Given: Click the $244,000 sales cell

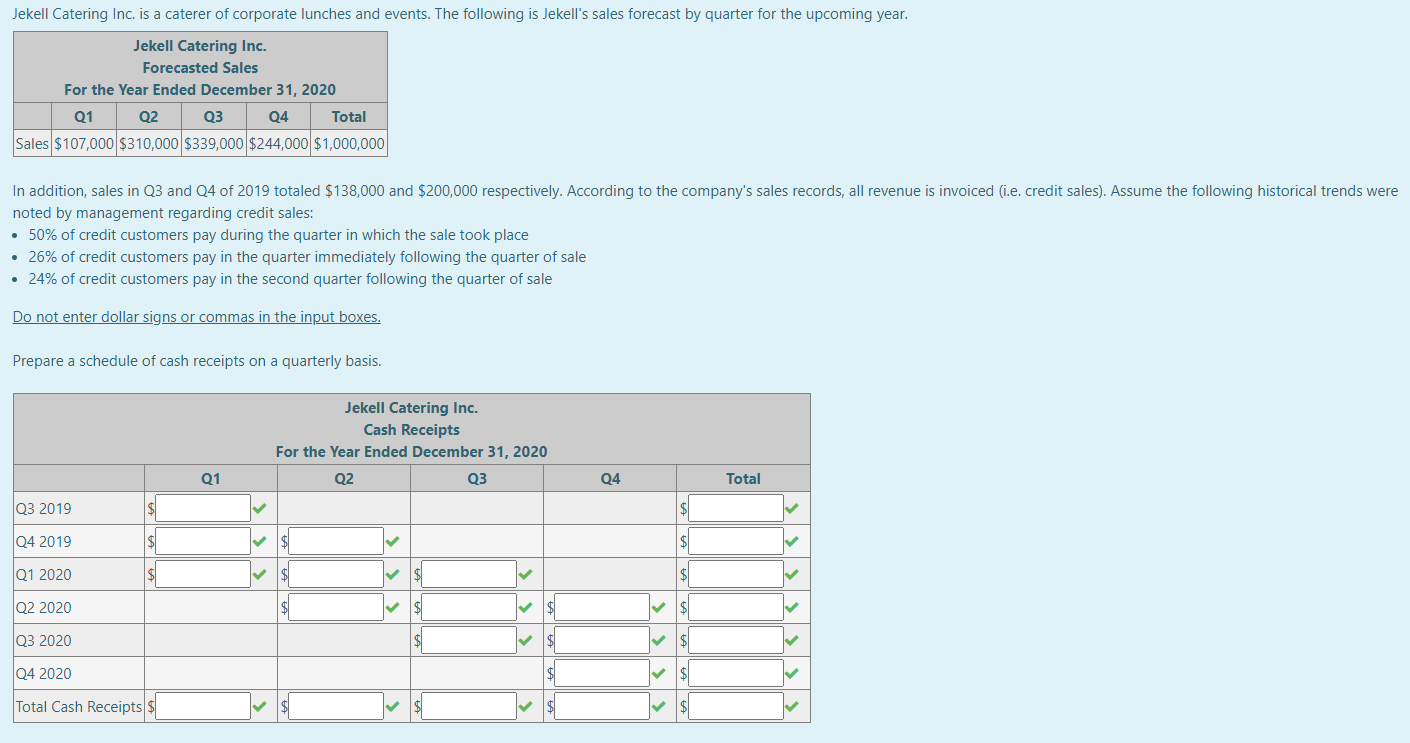Looking at the screenshot, I should (x=279, y=143).
